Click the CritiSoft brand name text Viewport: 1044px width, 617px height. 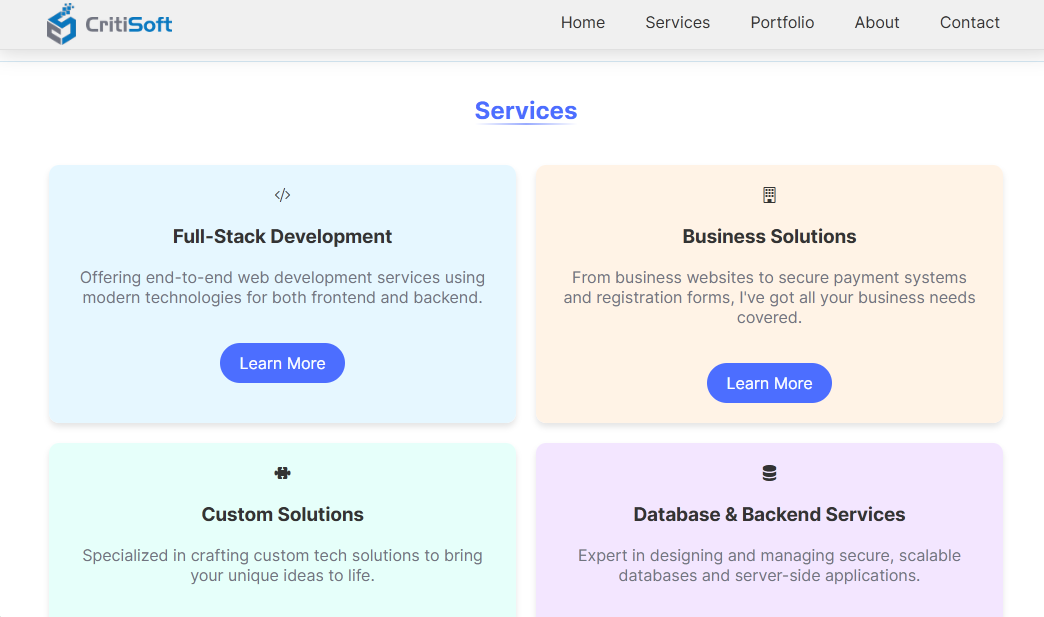(131, 23)
